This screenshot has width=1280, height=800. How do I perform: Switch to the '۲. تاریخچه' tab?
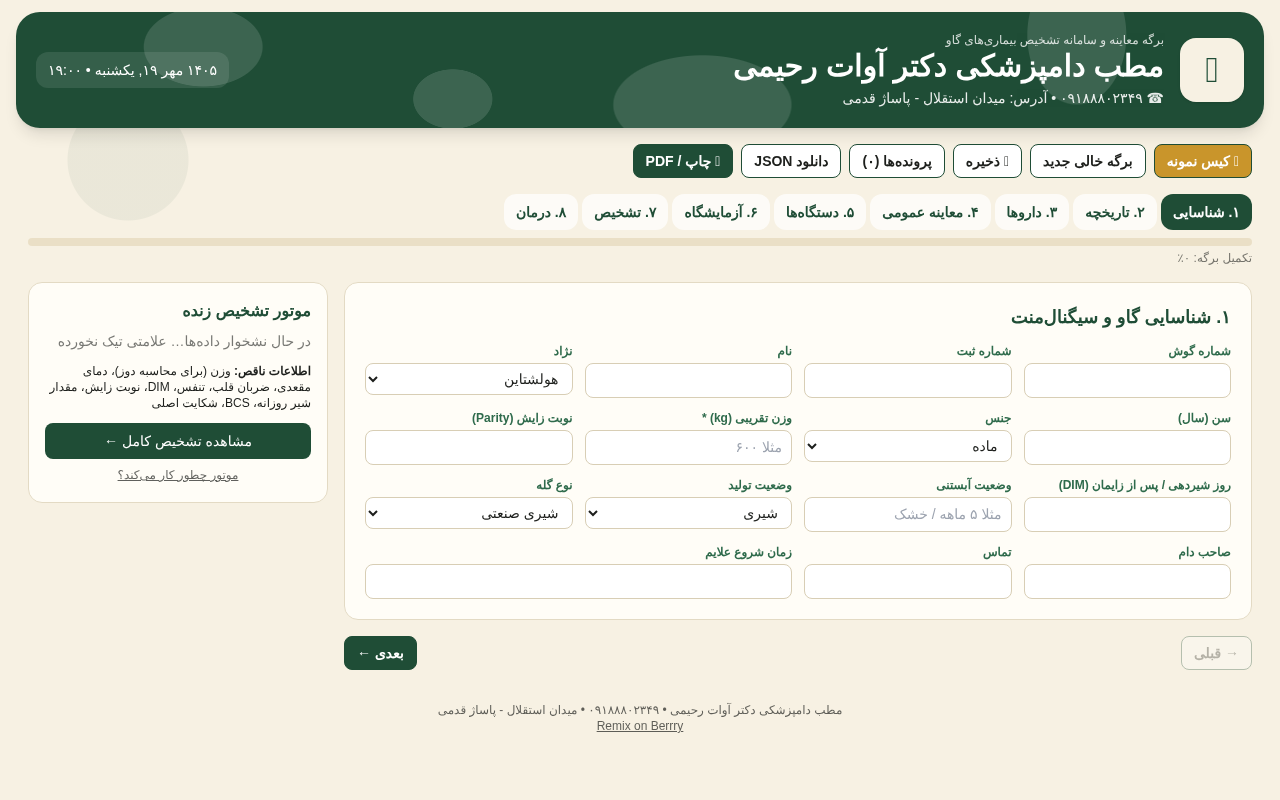(x=1115, y=212)
